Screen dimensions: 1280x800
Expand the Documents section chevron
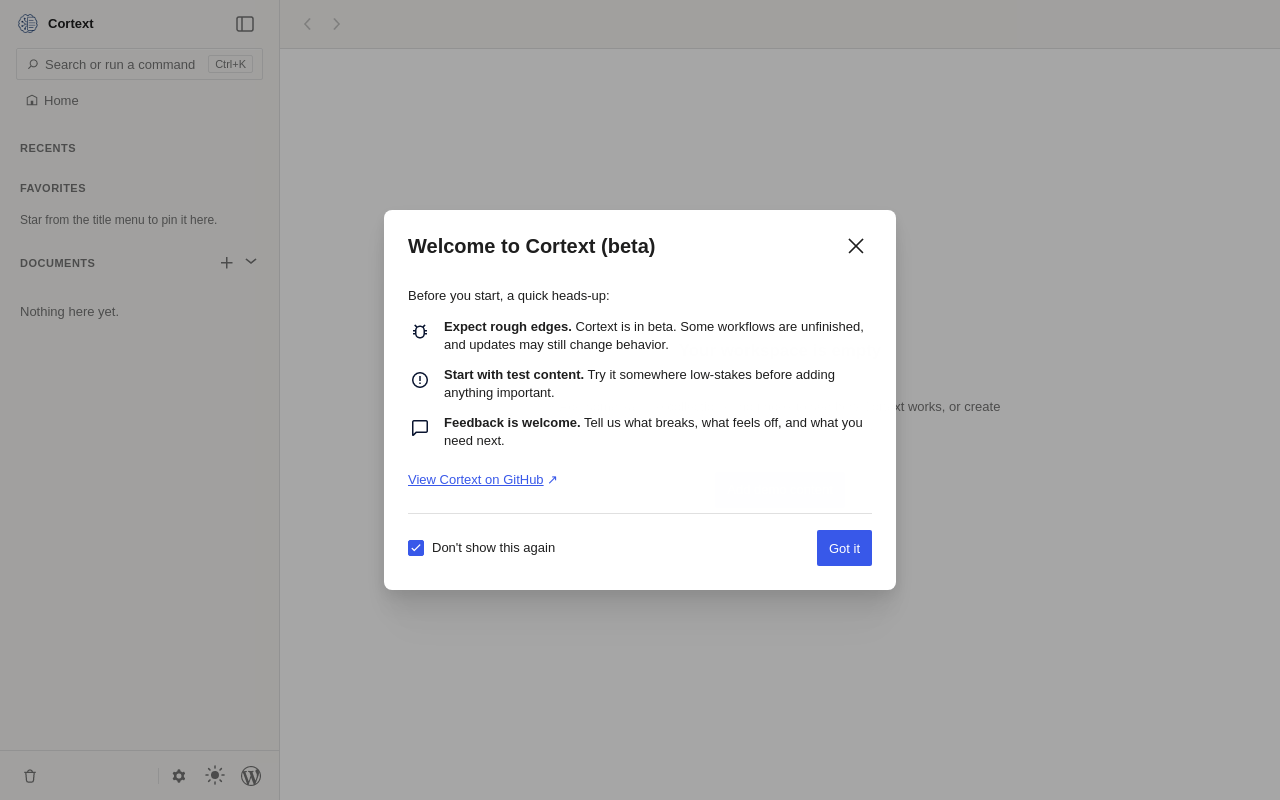click(x=251, y=261)
